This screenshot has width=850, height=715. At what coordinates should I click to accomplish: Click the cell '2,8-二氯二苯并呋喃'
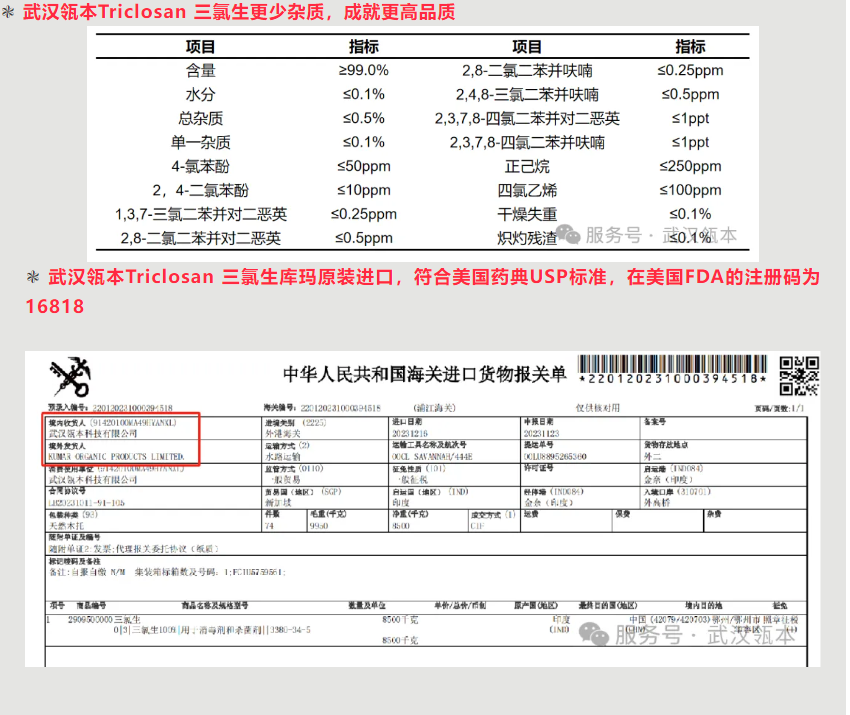pyautogui.click(x=527, y=70)
